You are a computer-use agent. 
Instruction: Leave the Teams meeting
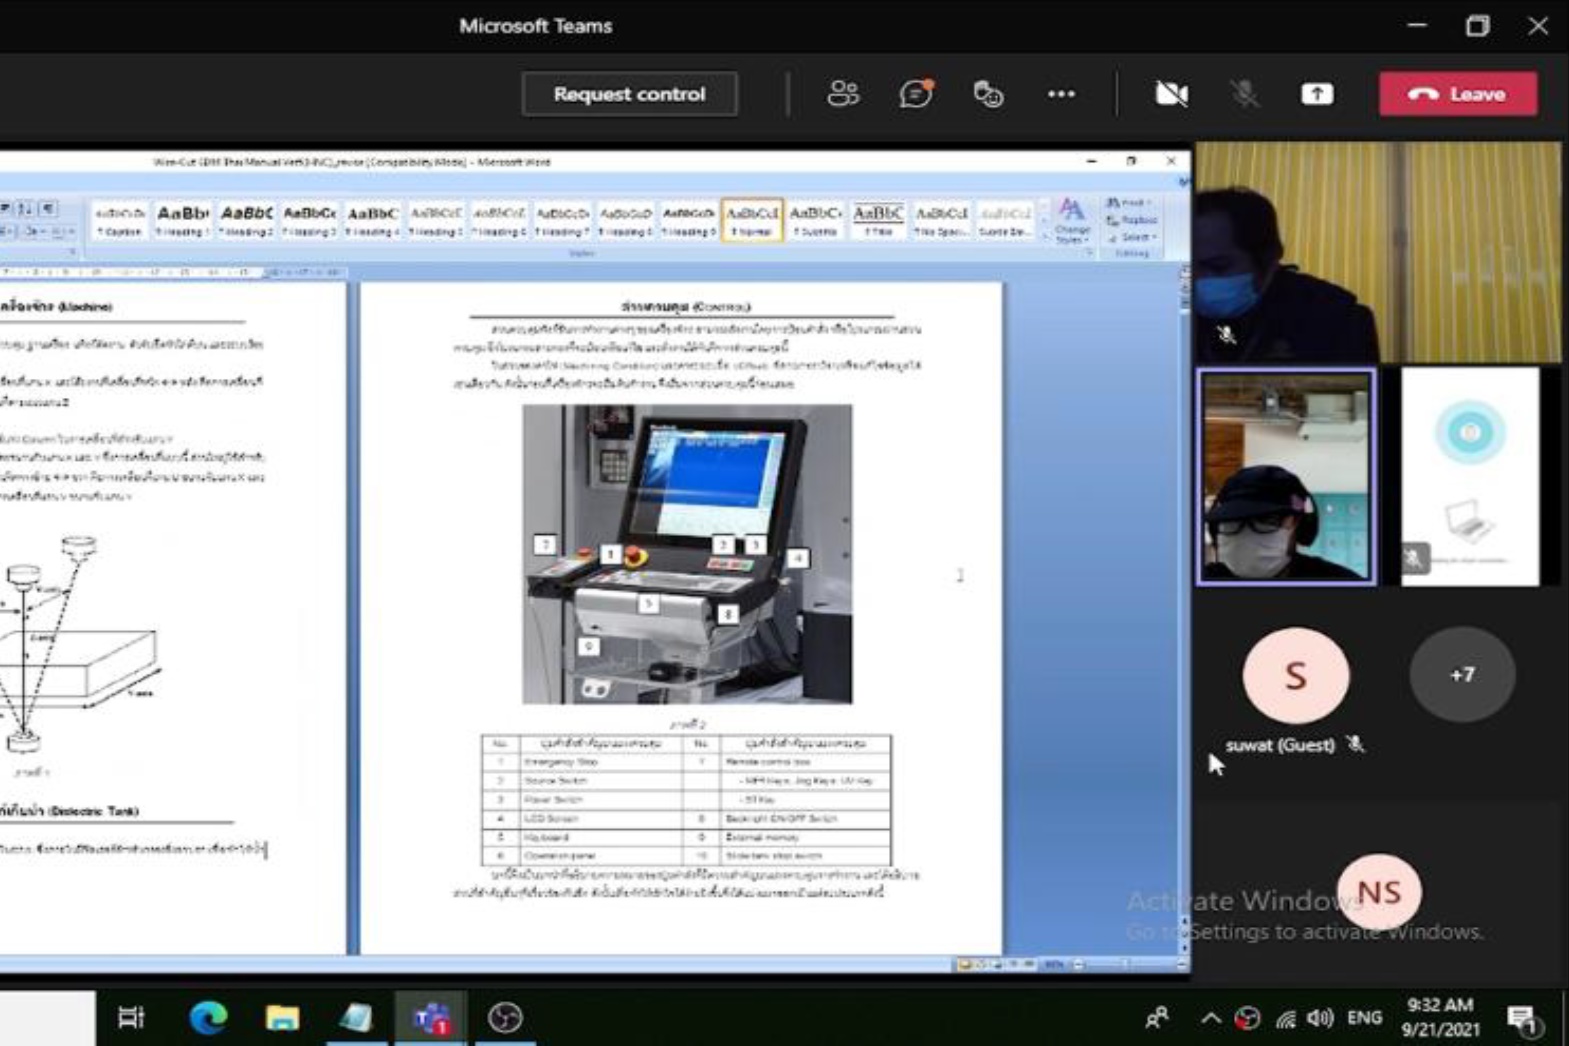point(1458,94)
